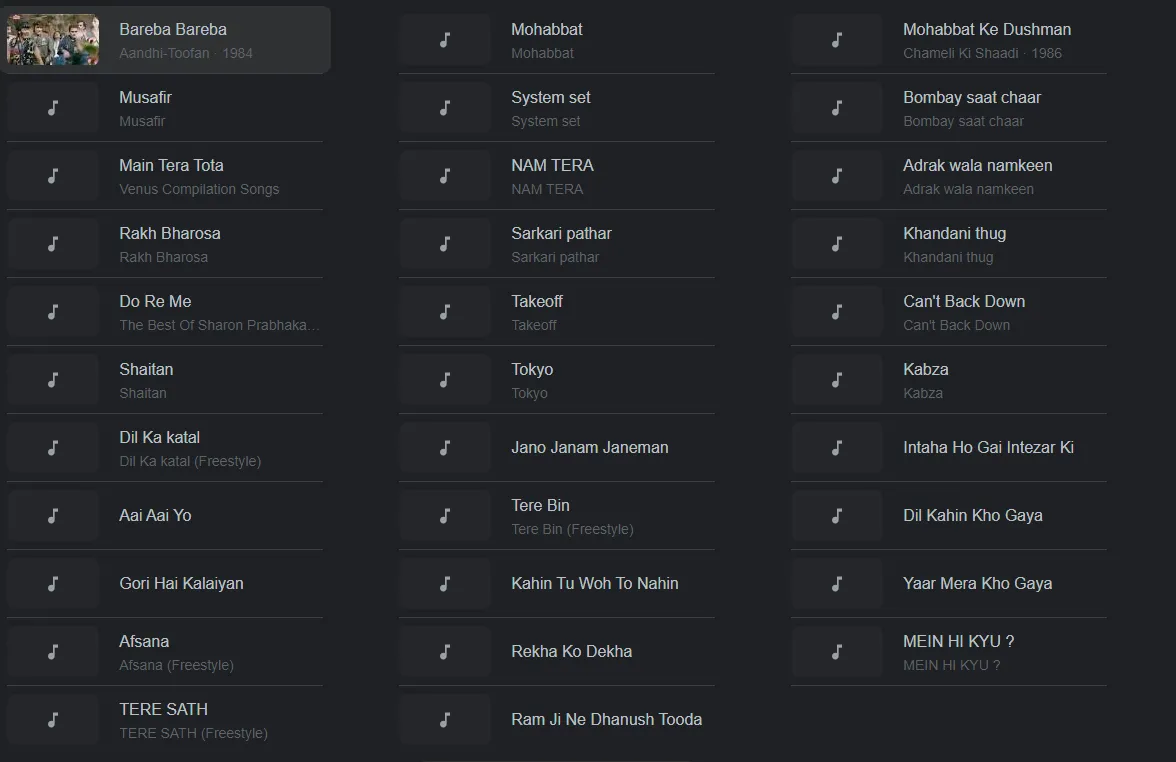This screenshot has width=1176, height=762.
Task: Click the music note icon next to Takeoff
Action: tap(445, 312)
